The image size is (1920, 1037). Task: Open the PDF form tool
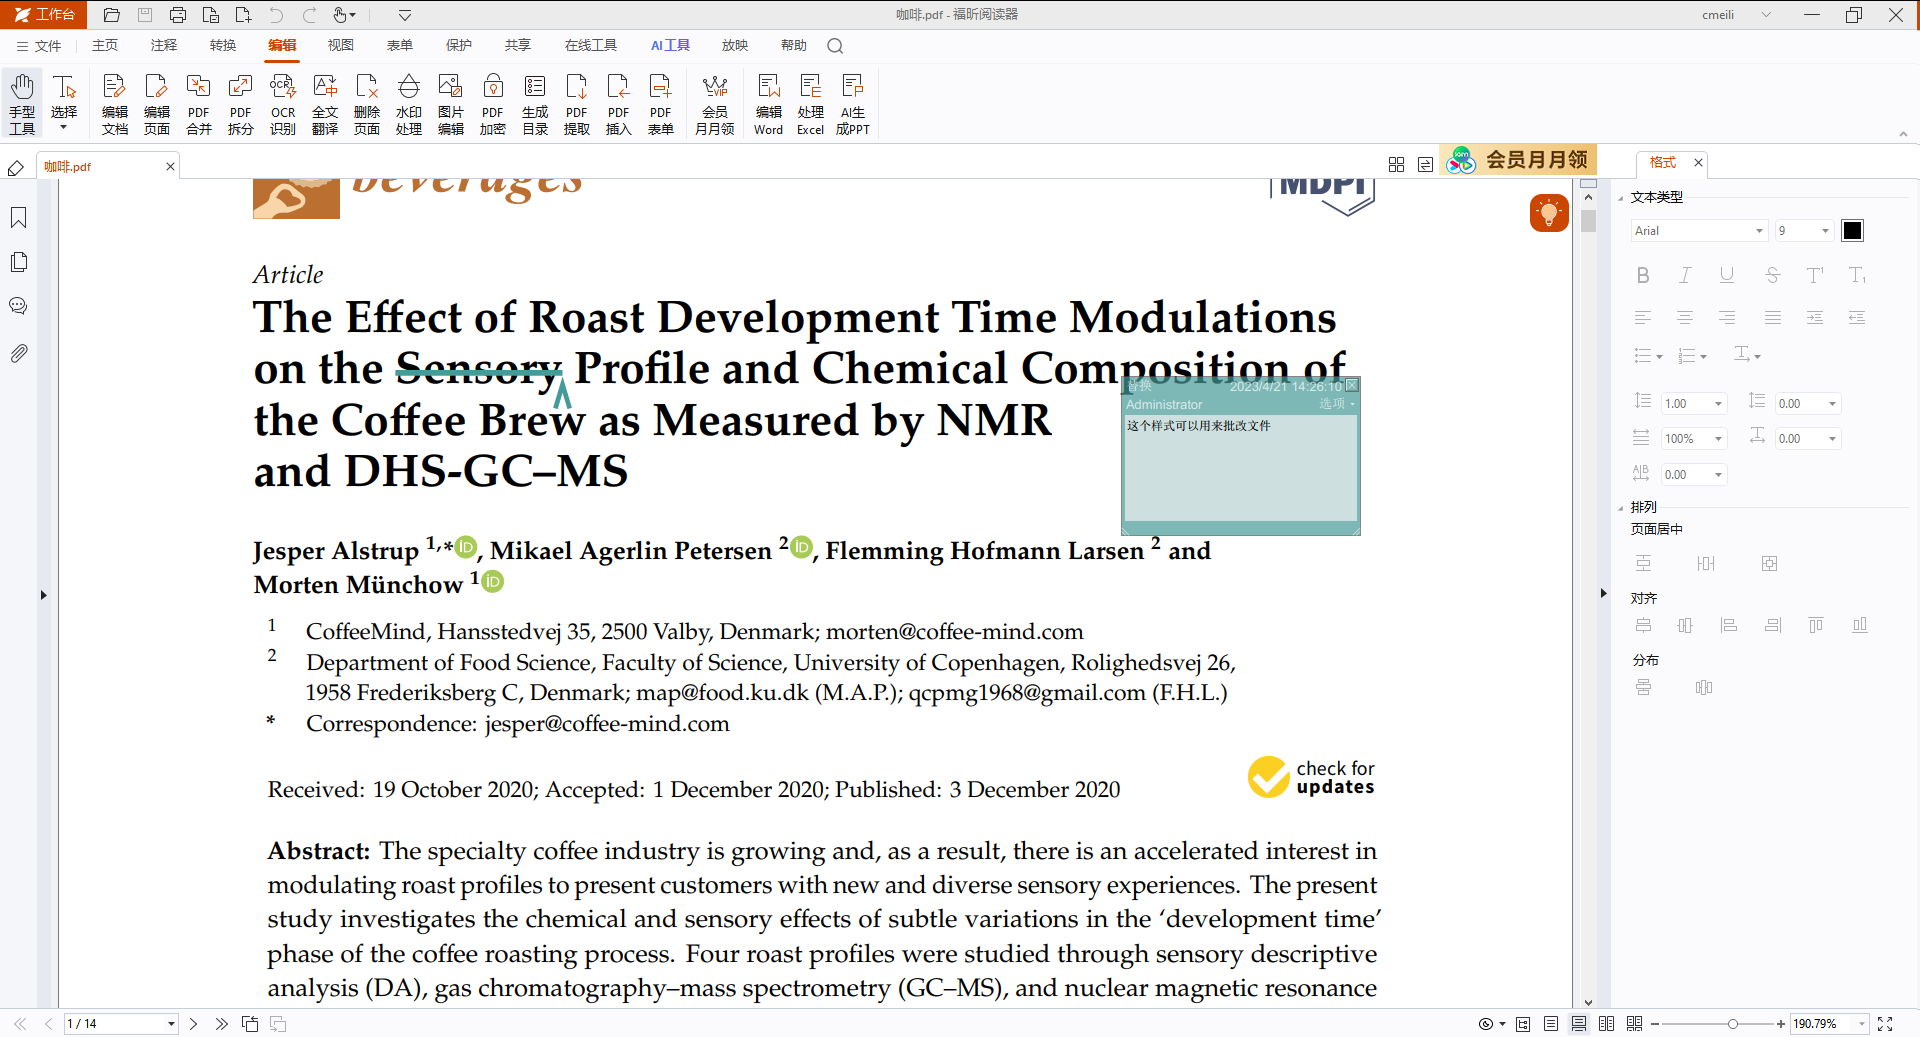[x=661, y=103]
